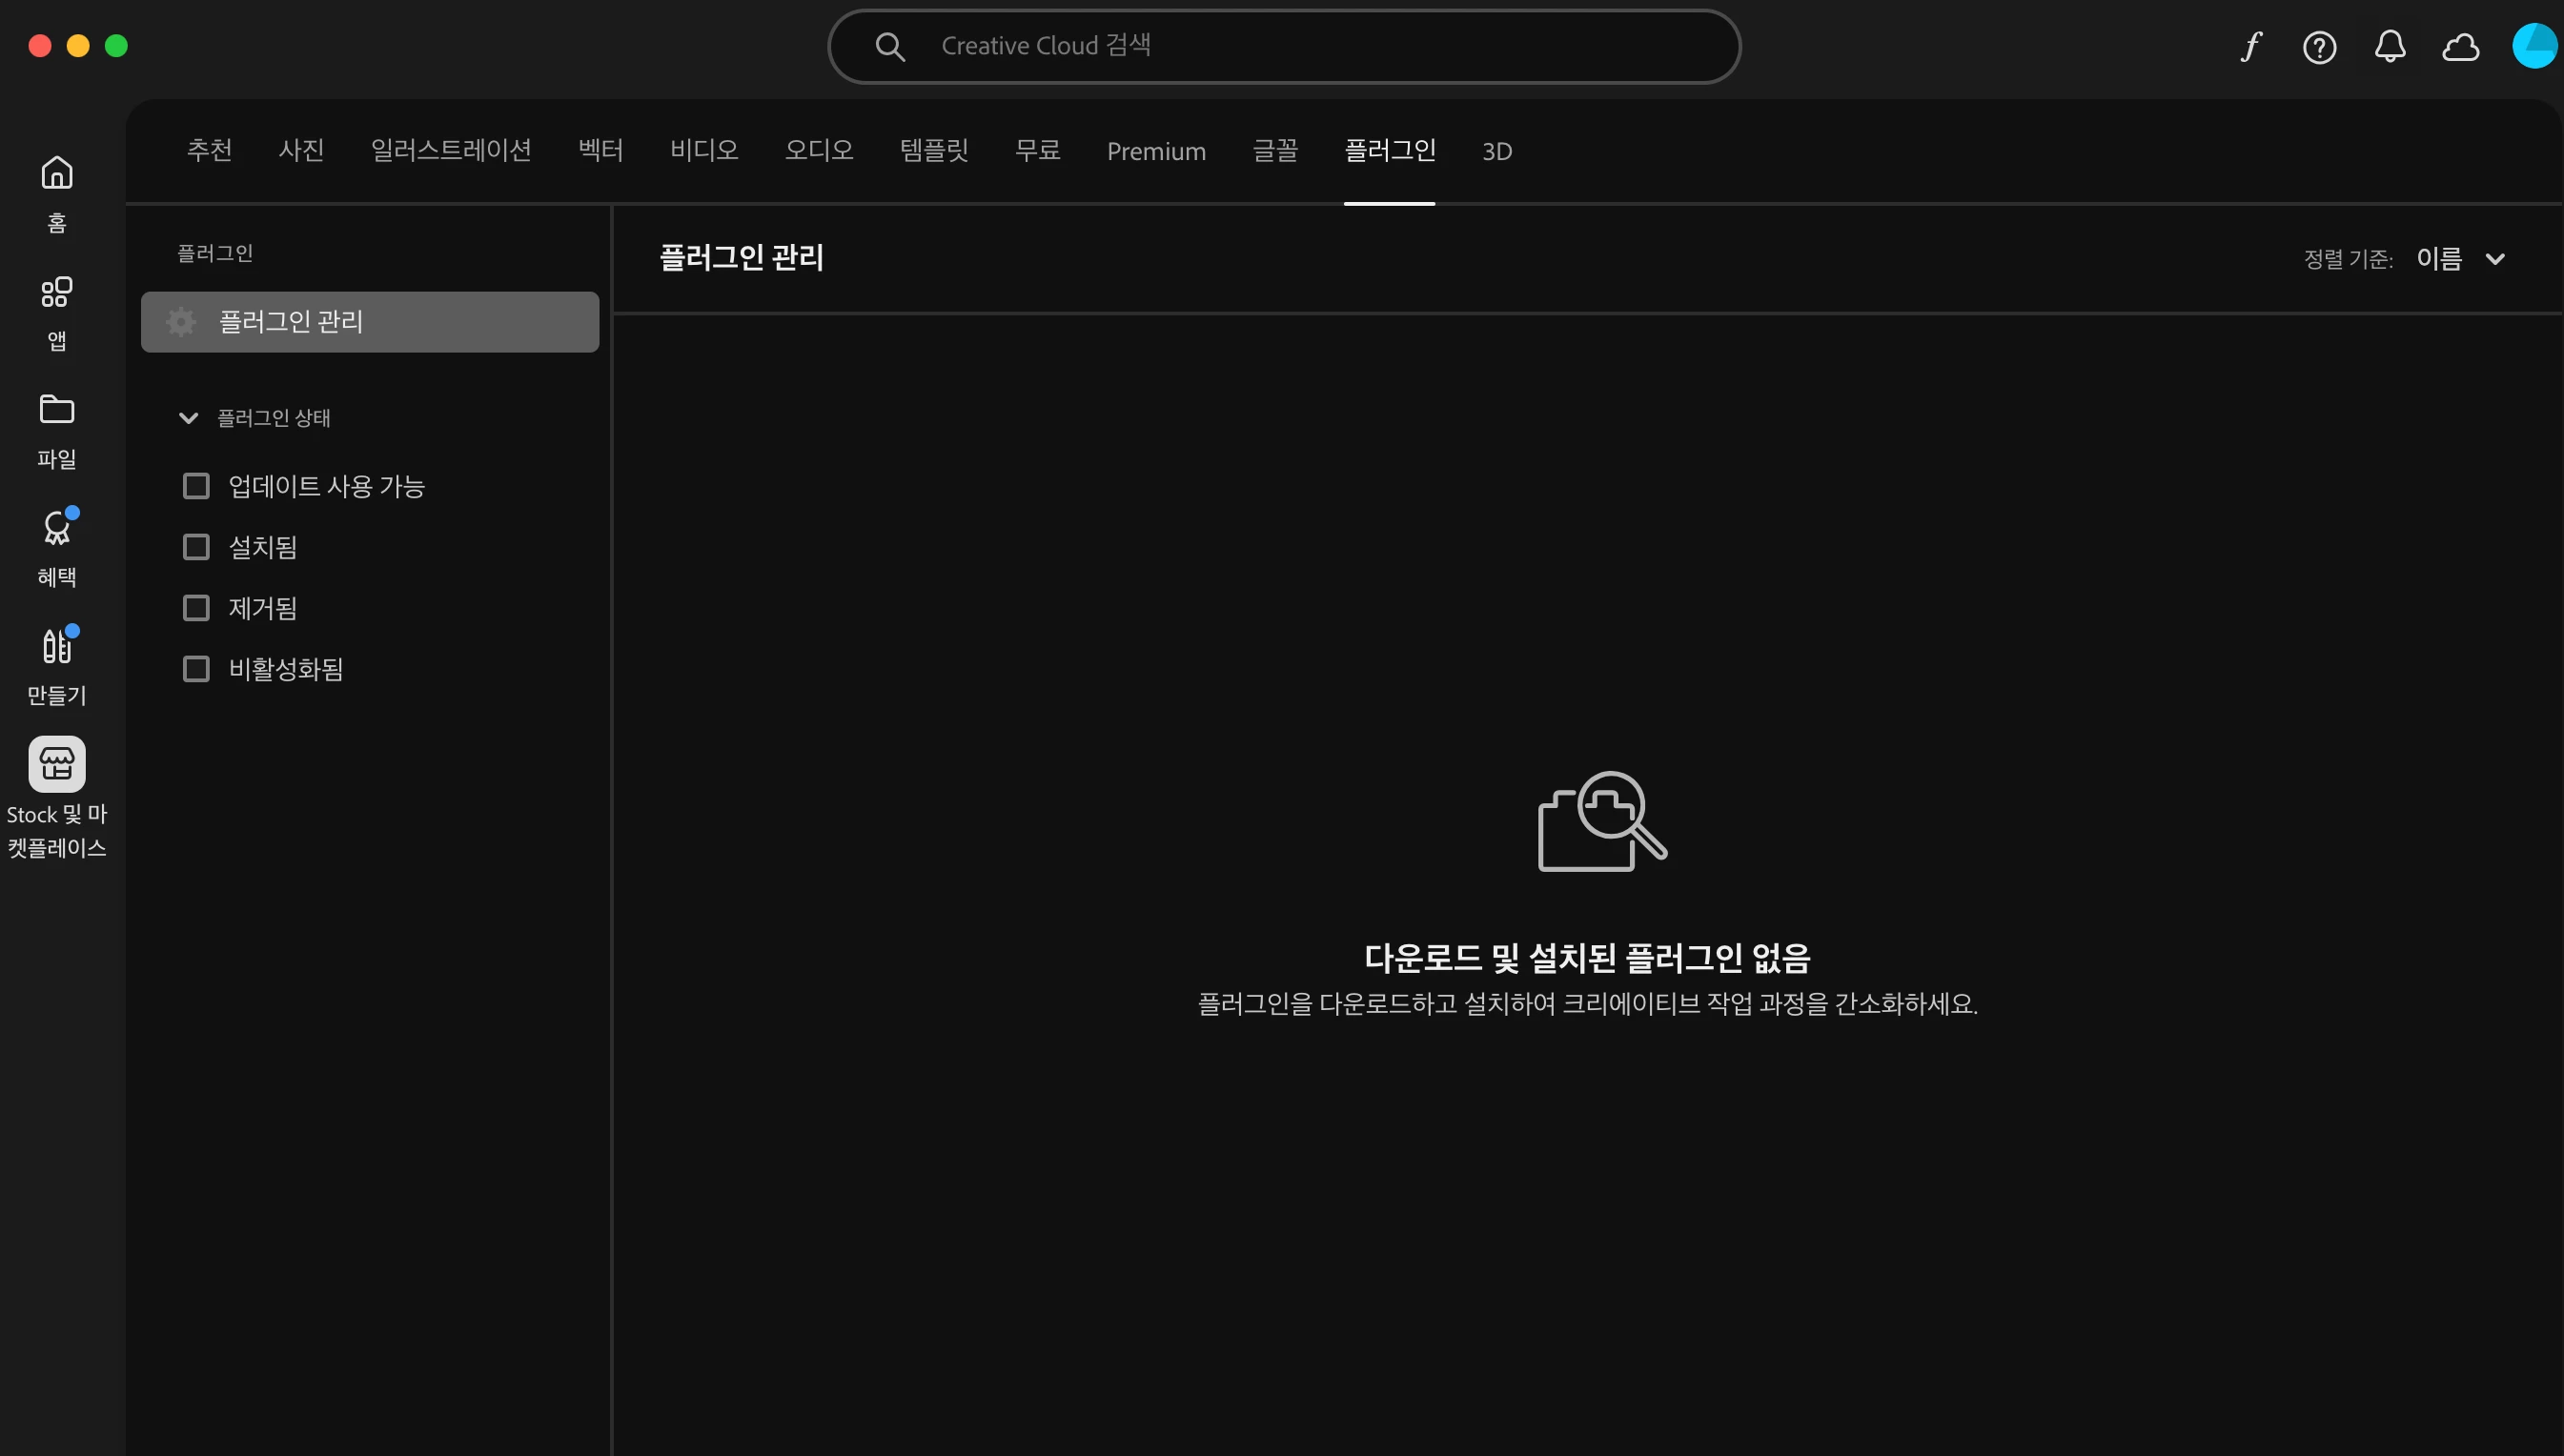Switch to the 템플릿 tab
This screenshot has height=1456, width=2564.
point(934,151)
